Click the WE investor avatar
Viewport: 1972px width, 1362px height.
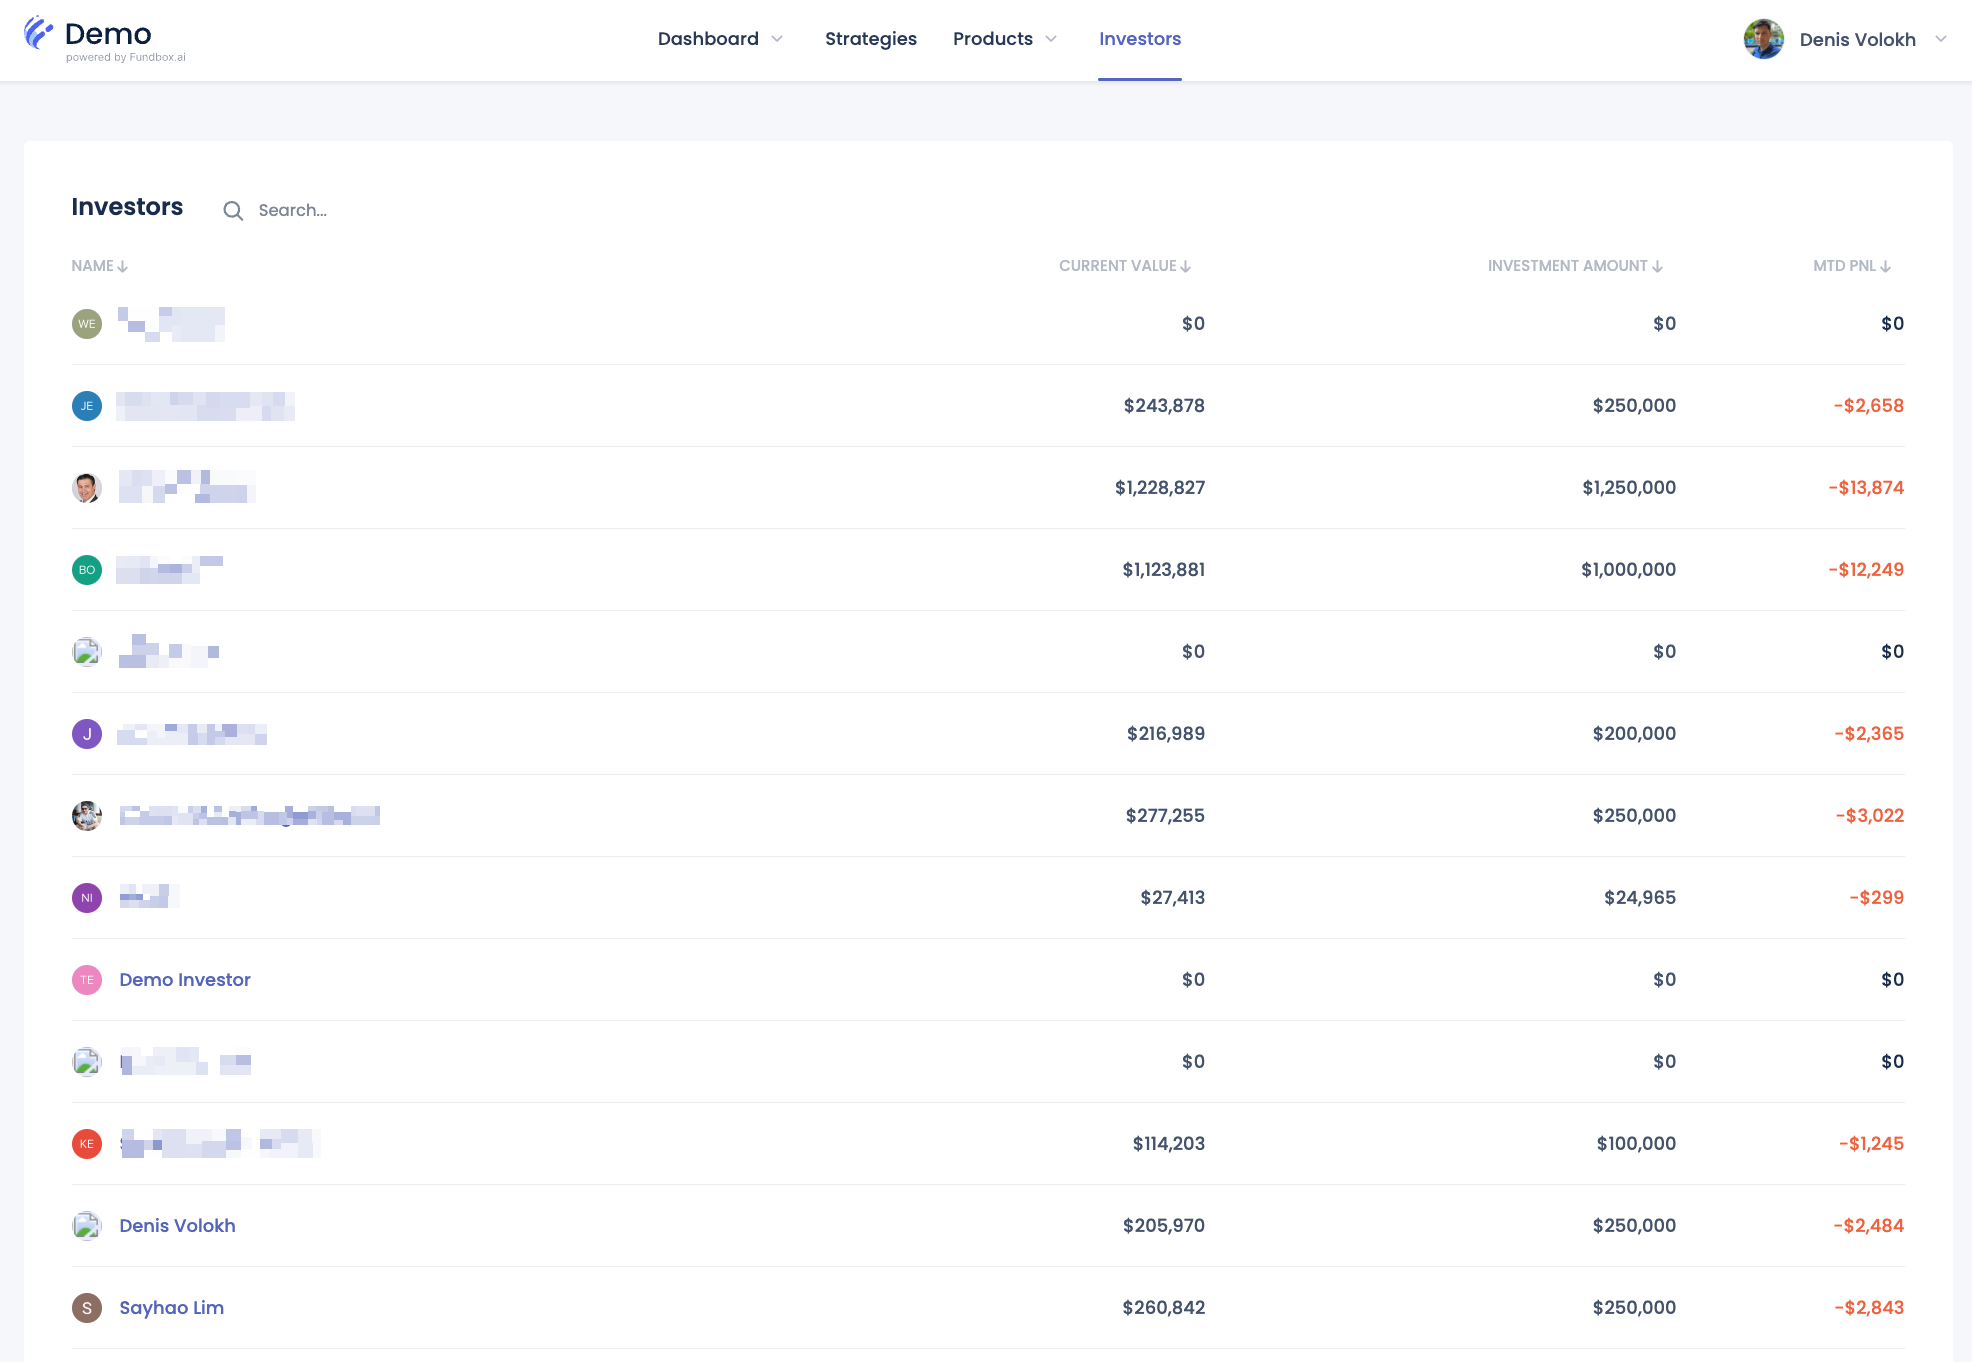(87, 324)
